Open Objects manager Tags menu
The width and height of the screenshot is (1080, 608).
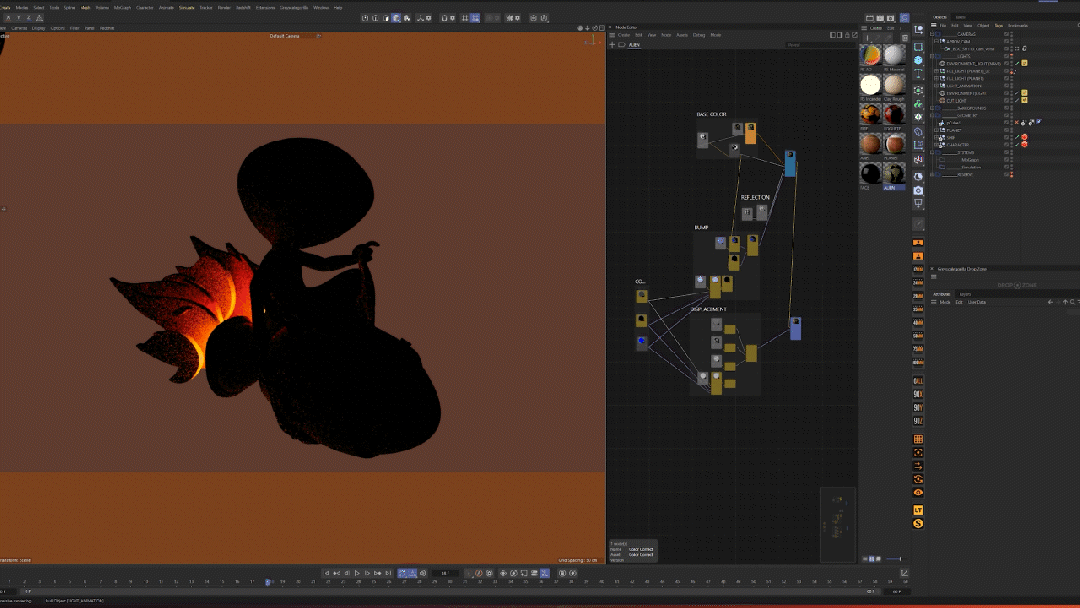click(x=998, y=25)
